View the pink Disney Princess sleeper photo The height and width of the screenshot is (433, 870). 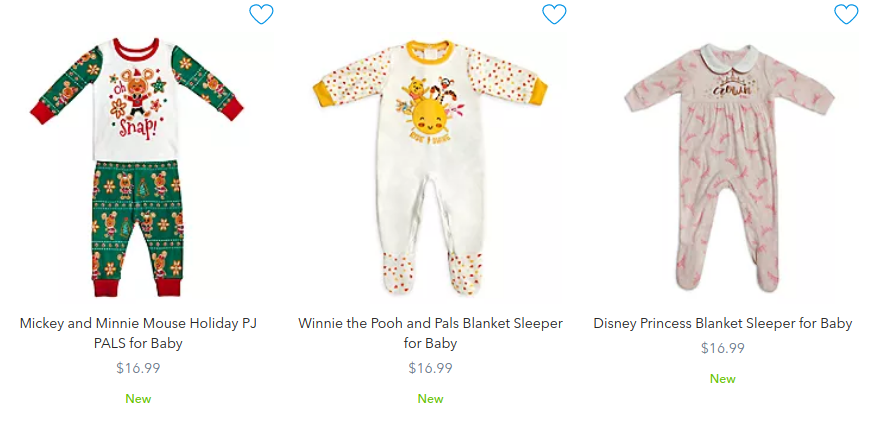pyautogui.click(x=729, y=167)
